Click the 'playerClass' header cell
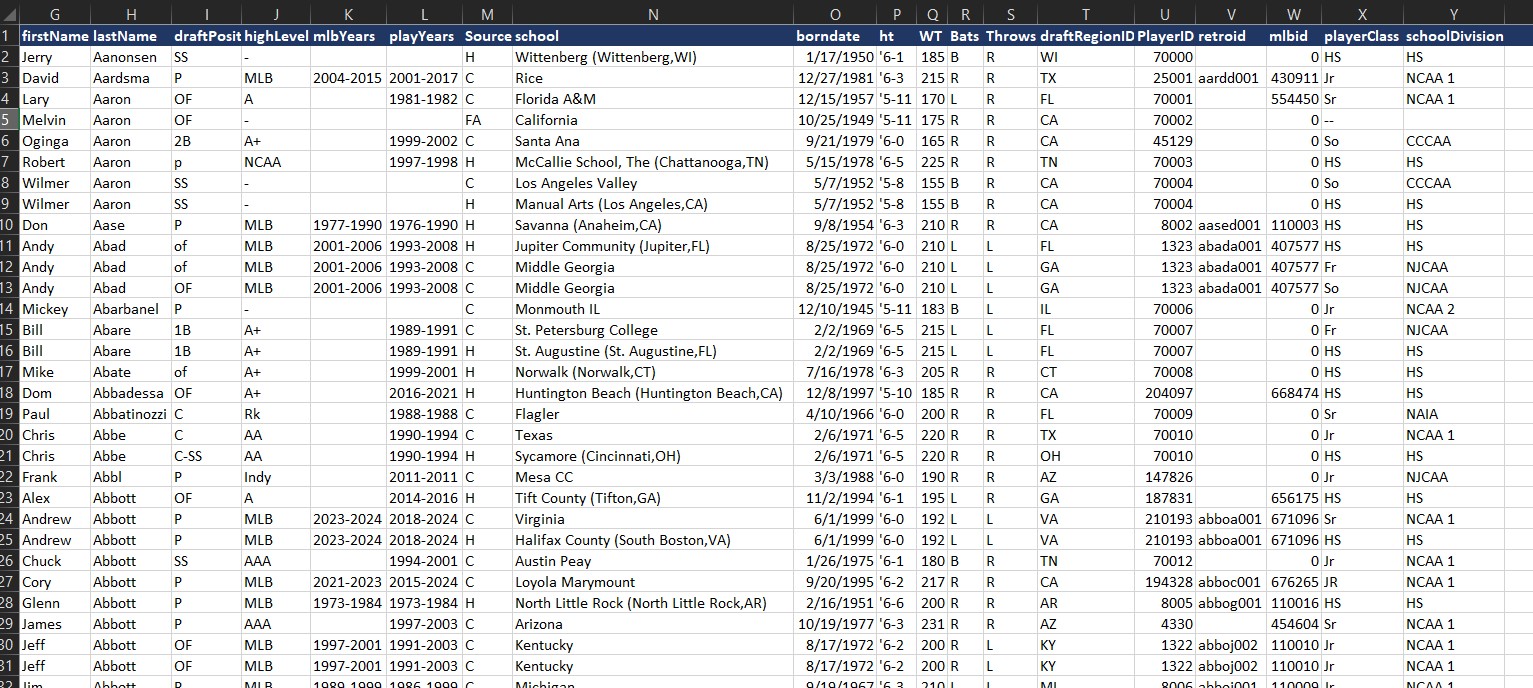Screen dimensions: 1533x688 (1361, 36)
